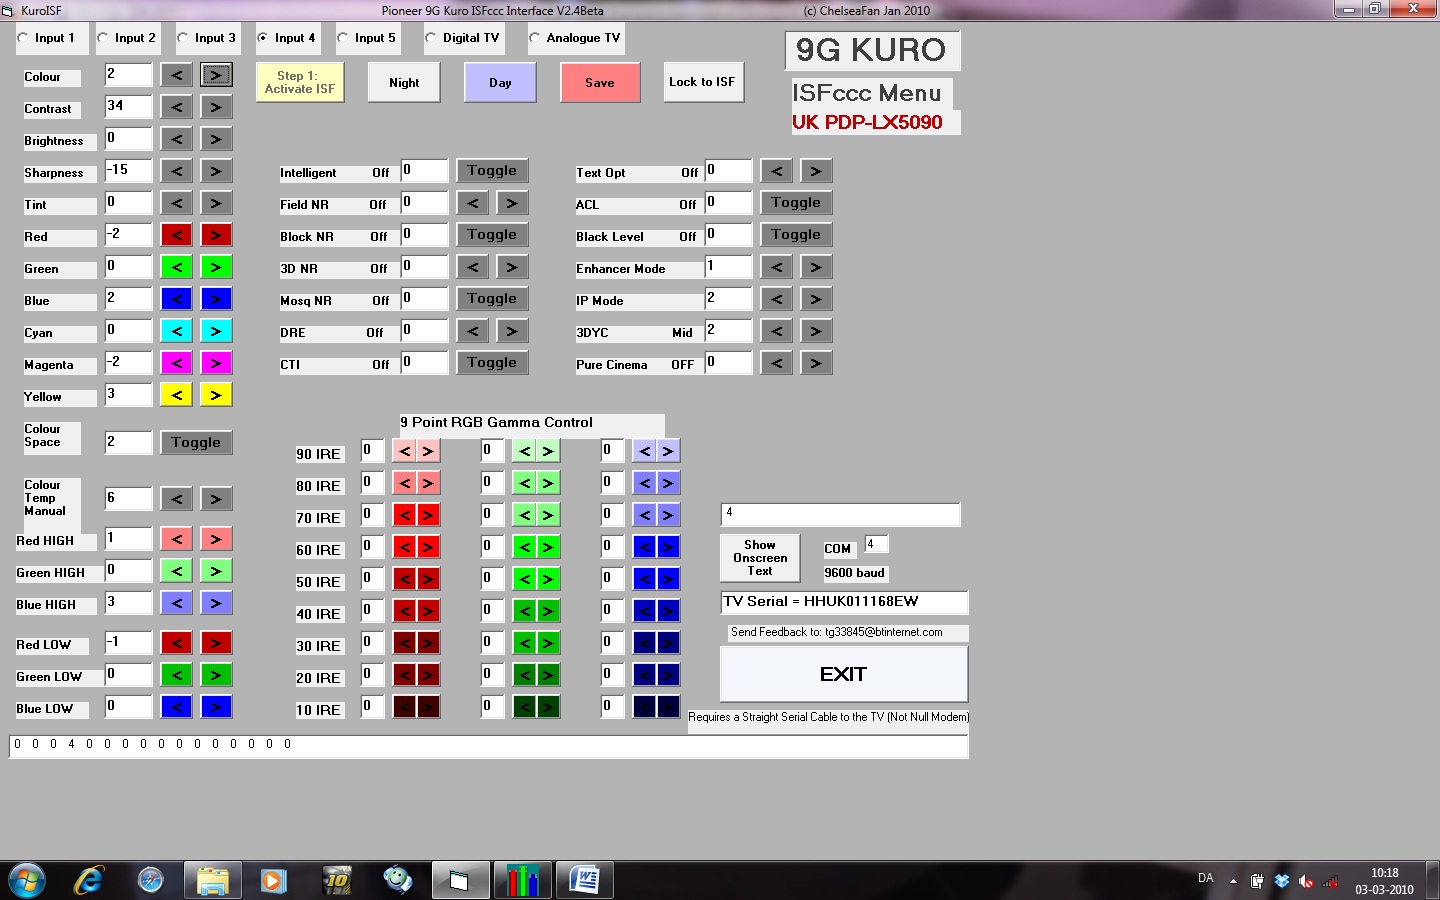The image size is (1440, 900).
Task: Click the Contrast value field
Action: click(x=129, y=107)
